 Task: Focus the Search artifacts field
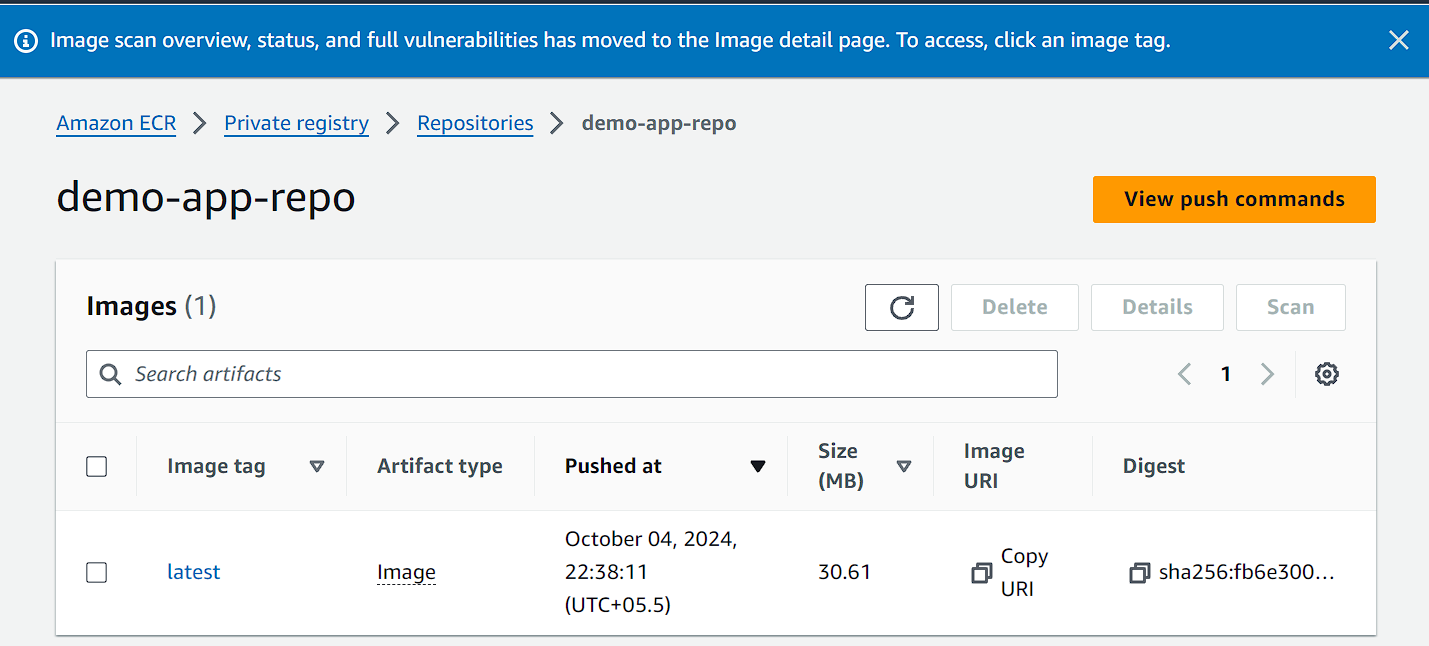pyautogui.click(x=571, y=374)
